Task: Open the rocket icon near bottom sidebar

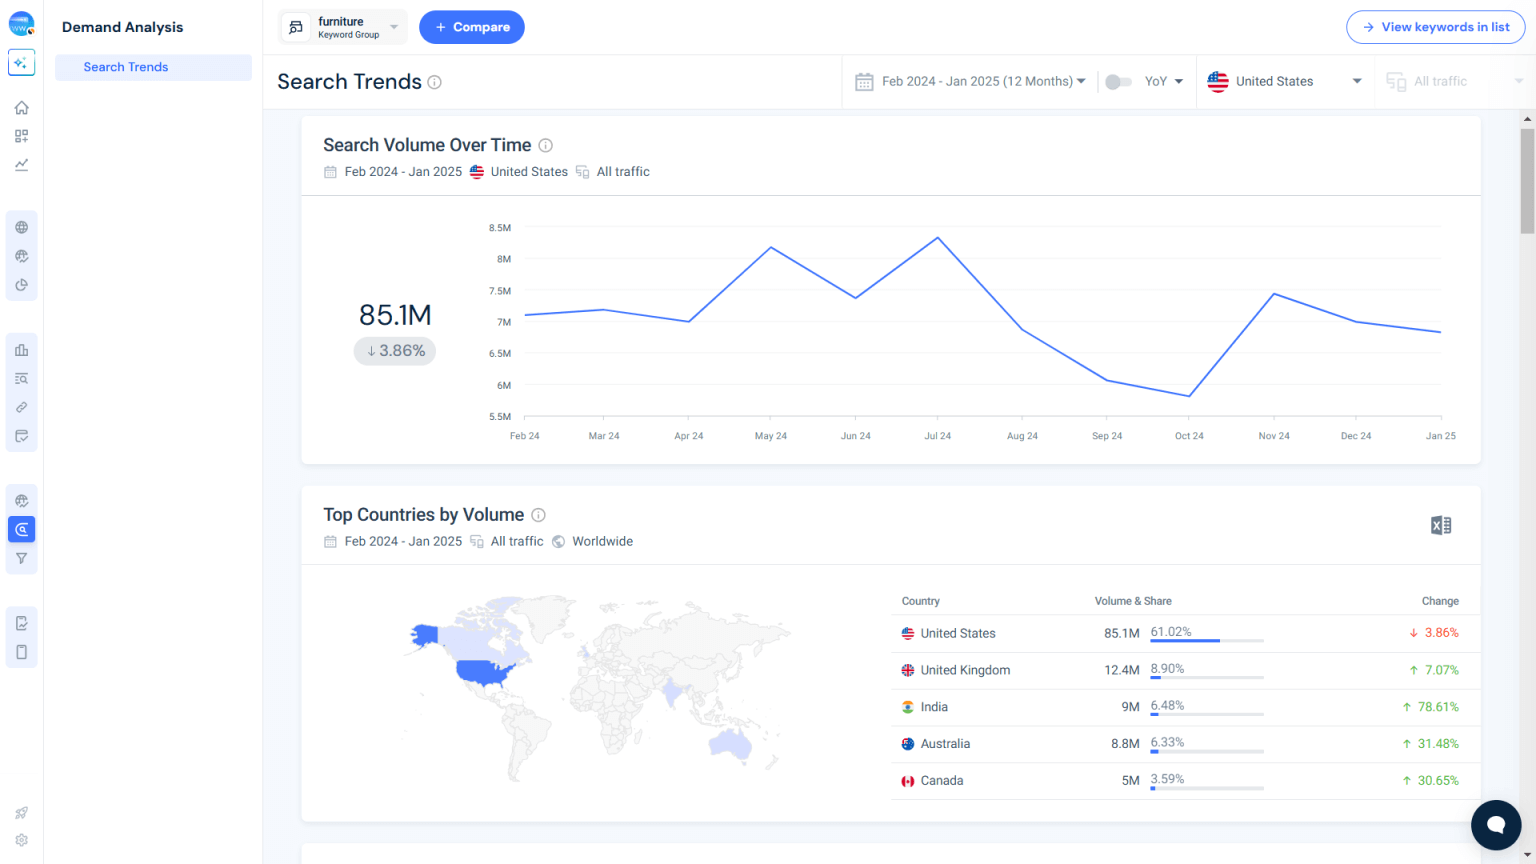Action: [x=21, y=812]
